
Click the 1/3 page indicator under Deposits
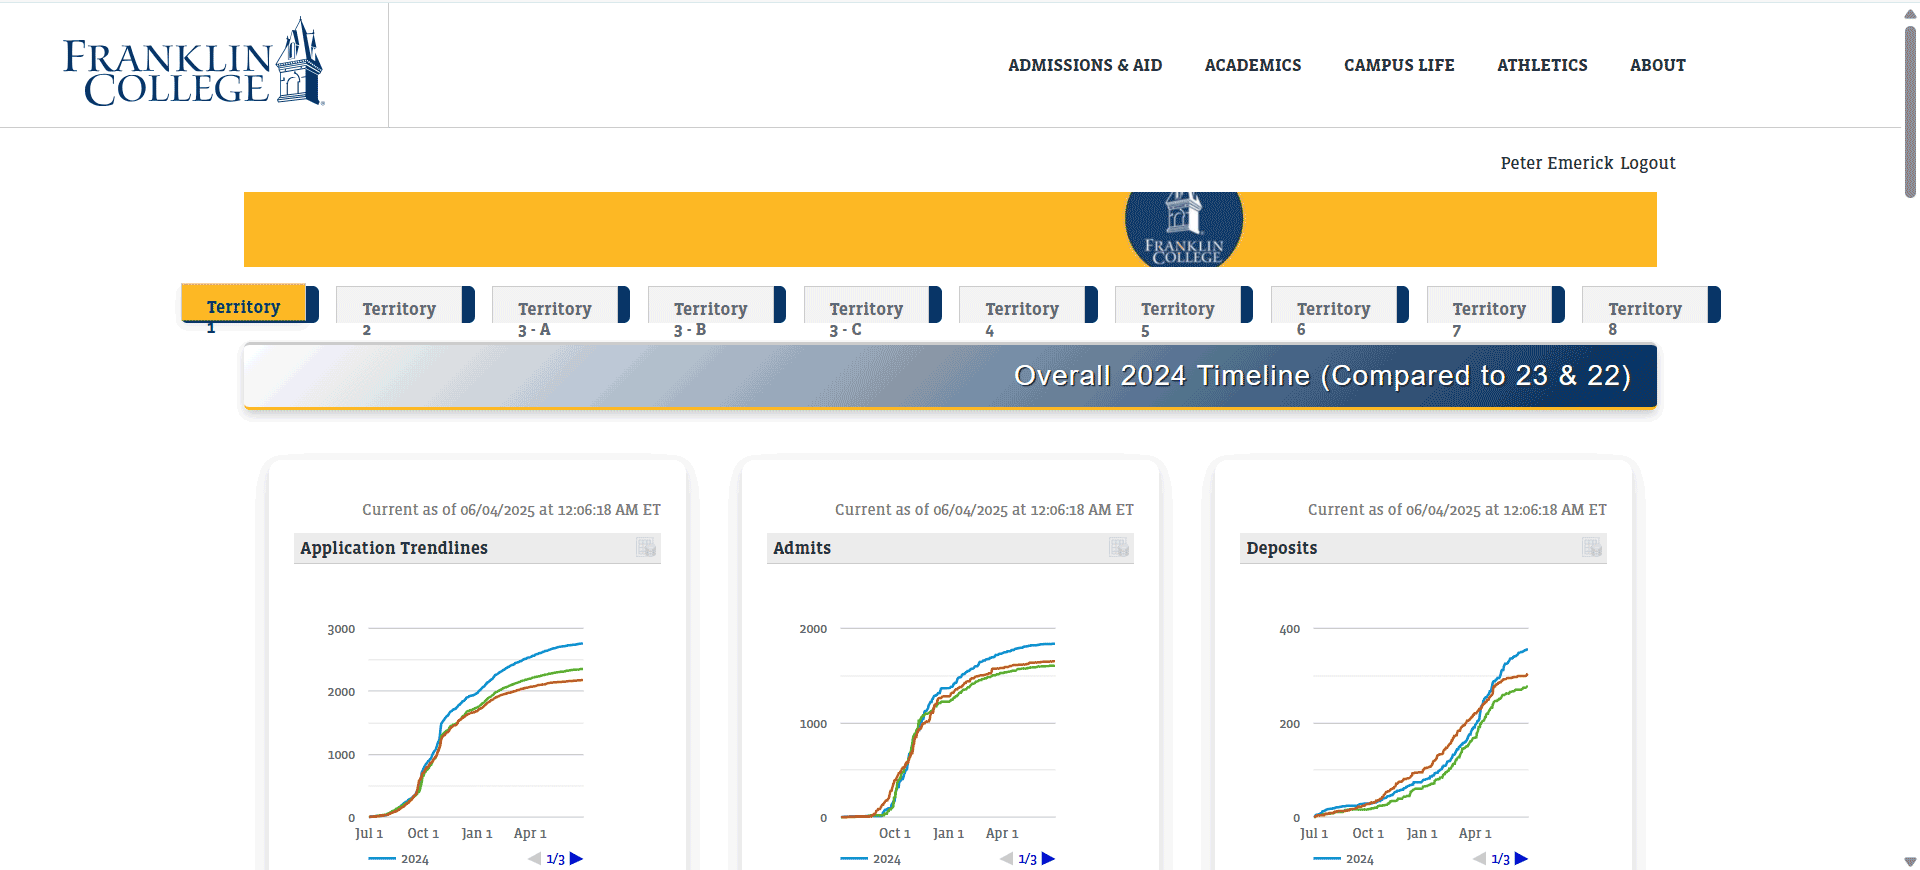tap(1501, 859)
